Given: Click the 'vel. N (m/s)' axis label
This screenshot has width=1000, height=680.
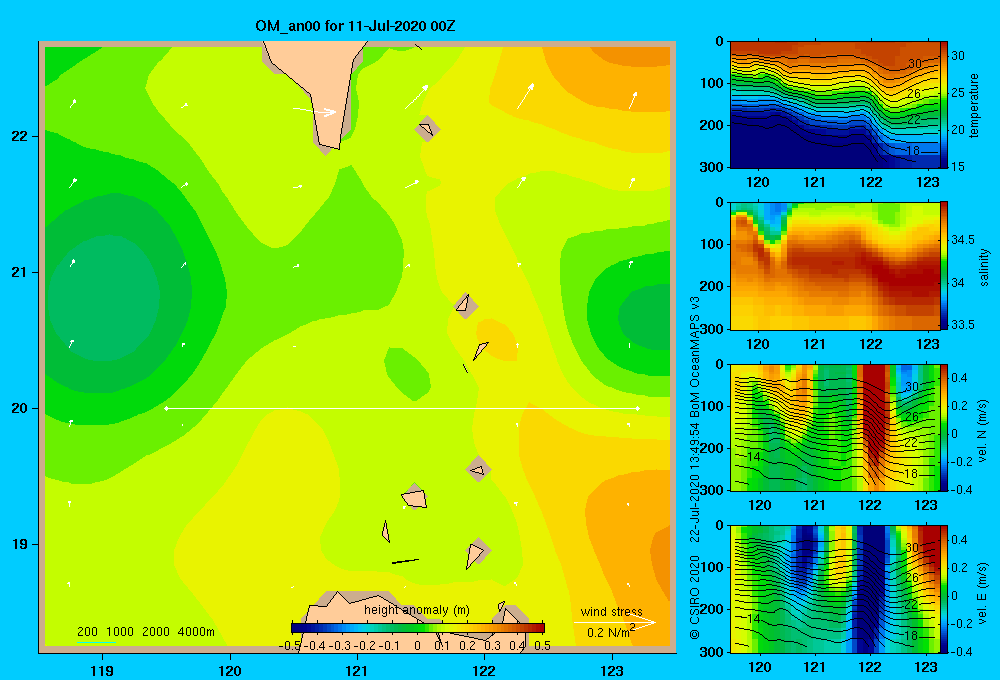Looking at the screenshot, I should [x=982, y=431].
